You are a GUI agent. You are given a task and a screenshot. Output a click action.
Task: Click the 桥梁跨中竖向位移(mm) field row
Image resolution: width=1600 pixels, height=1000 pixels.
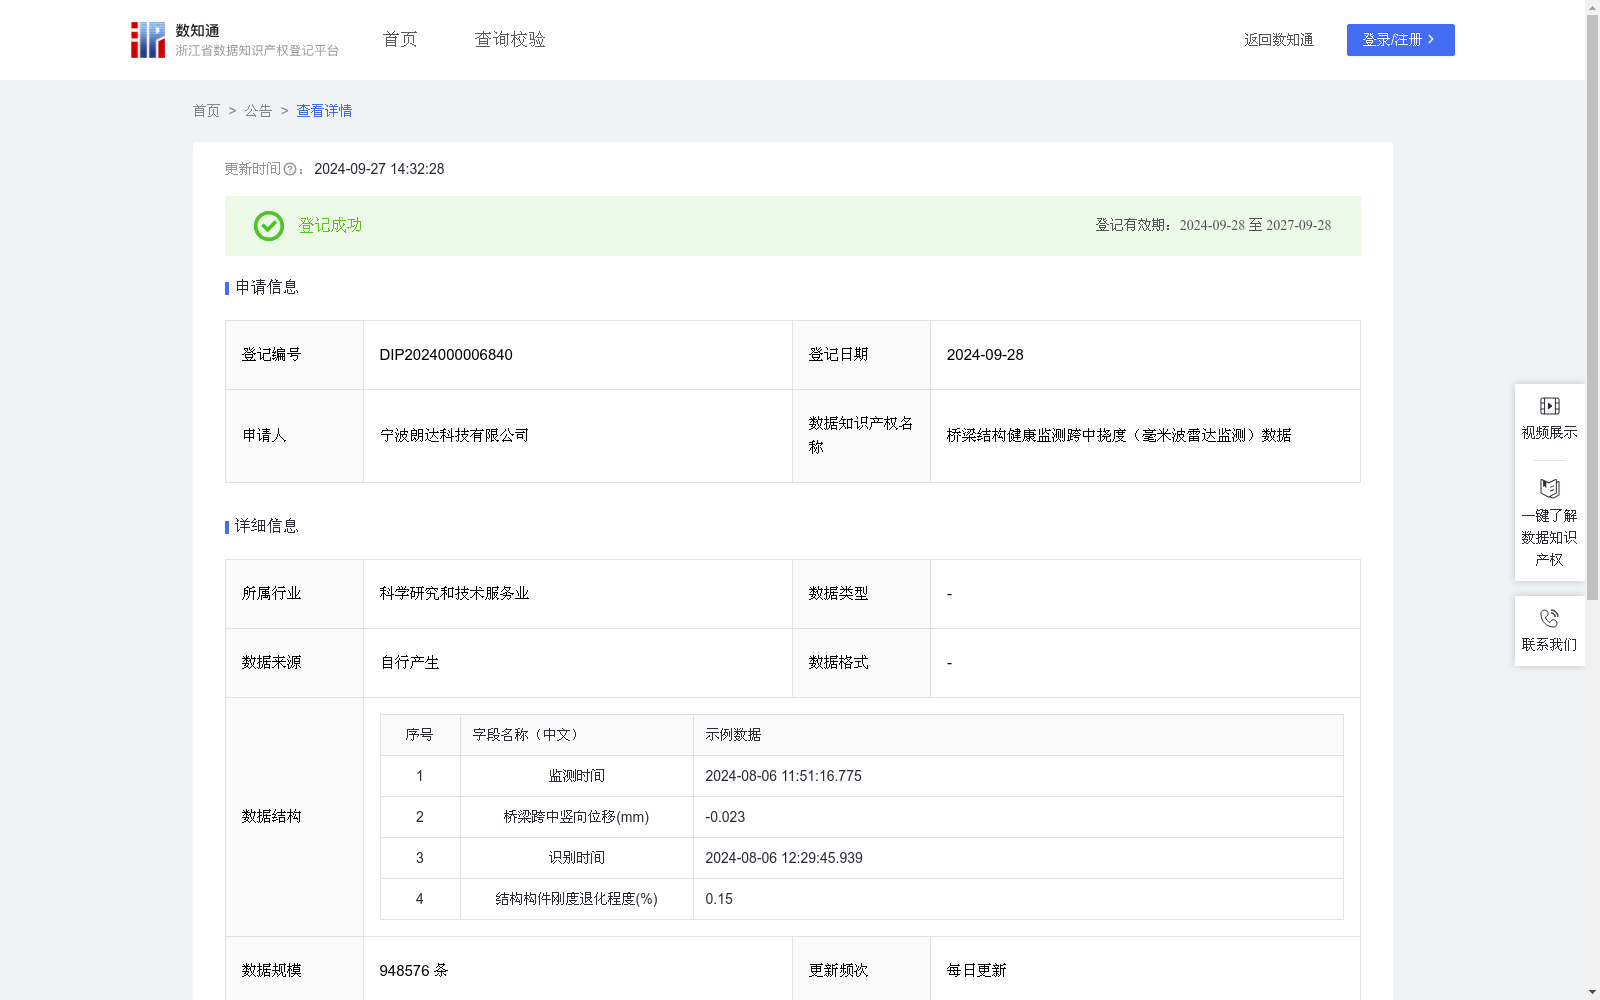tap(577, 817)
